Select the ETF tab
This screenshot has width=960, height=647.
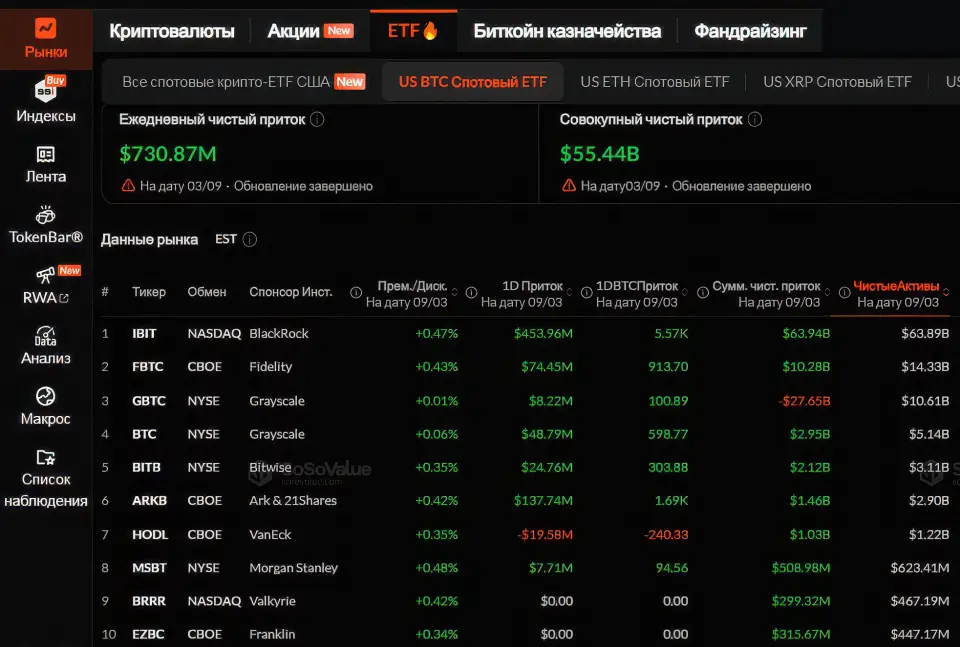click(413, 31)
